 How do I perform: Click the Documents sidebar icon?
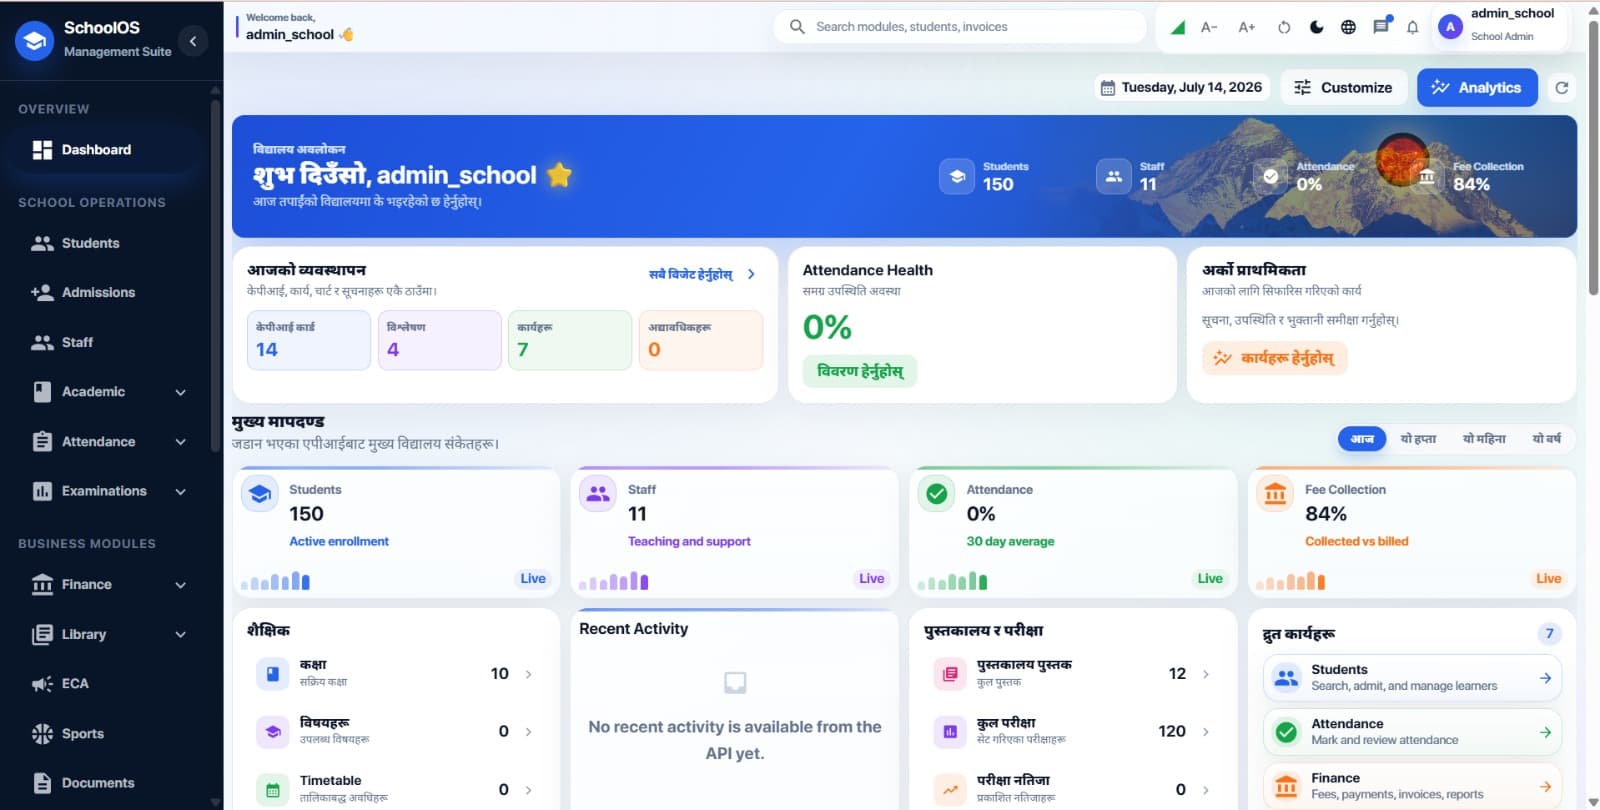(x=42, y=783)
